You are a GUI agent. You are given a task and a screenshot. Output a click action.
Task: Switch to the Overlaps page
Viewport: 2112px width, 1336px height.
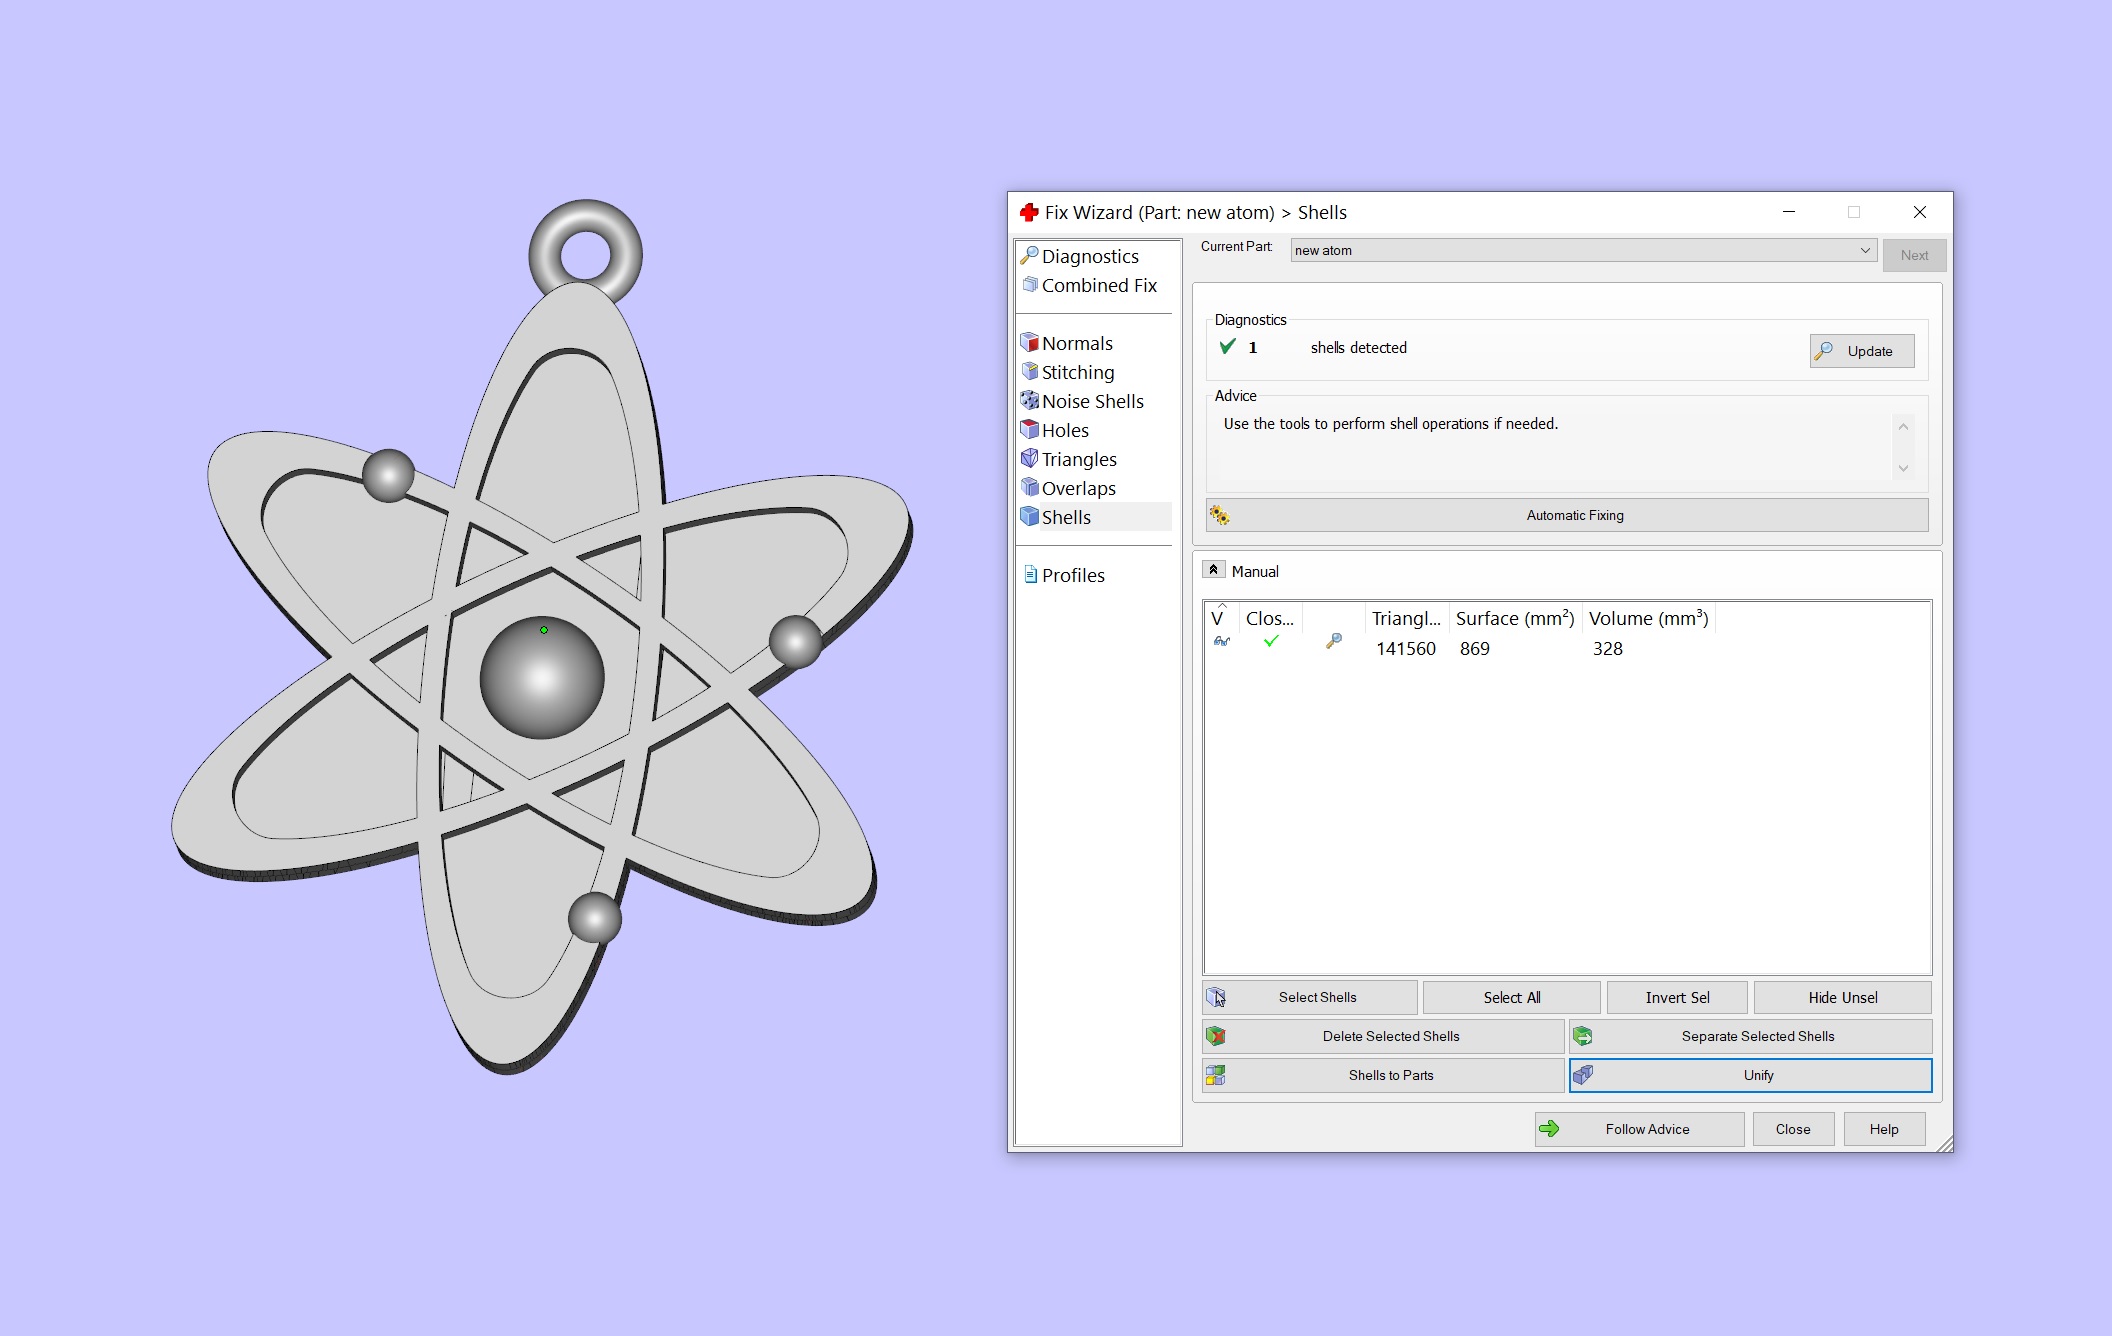click(x=1078, y=488)
